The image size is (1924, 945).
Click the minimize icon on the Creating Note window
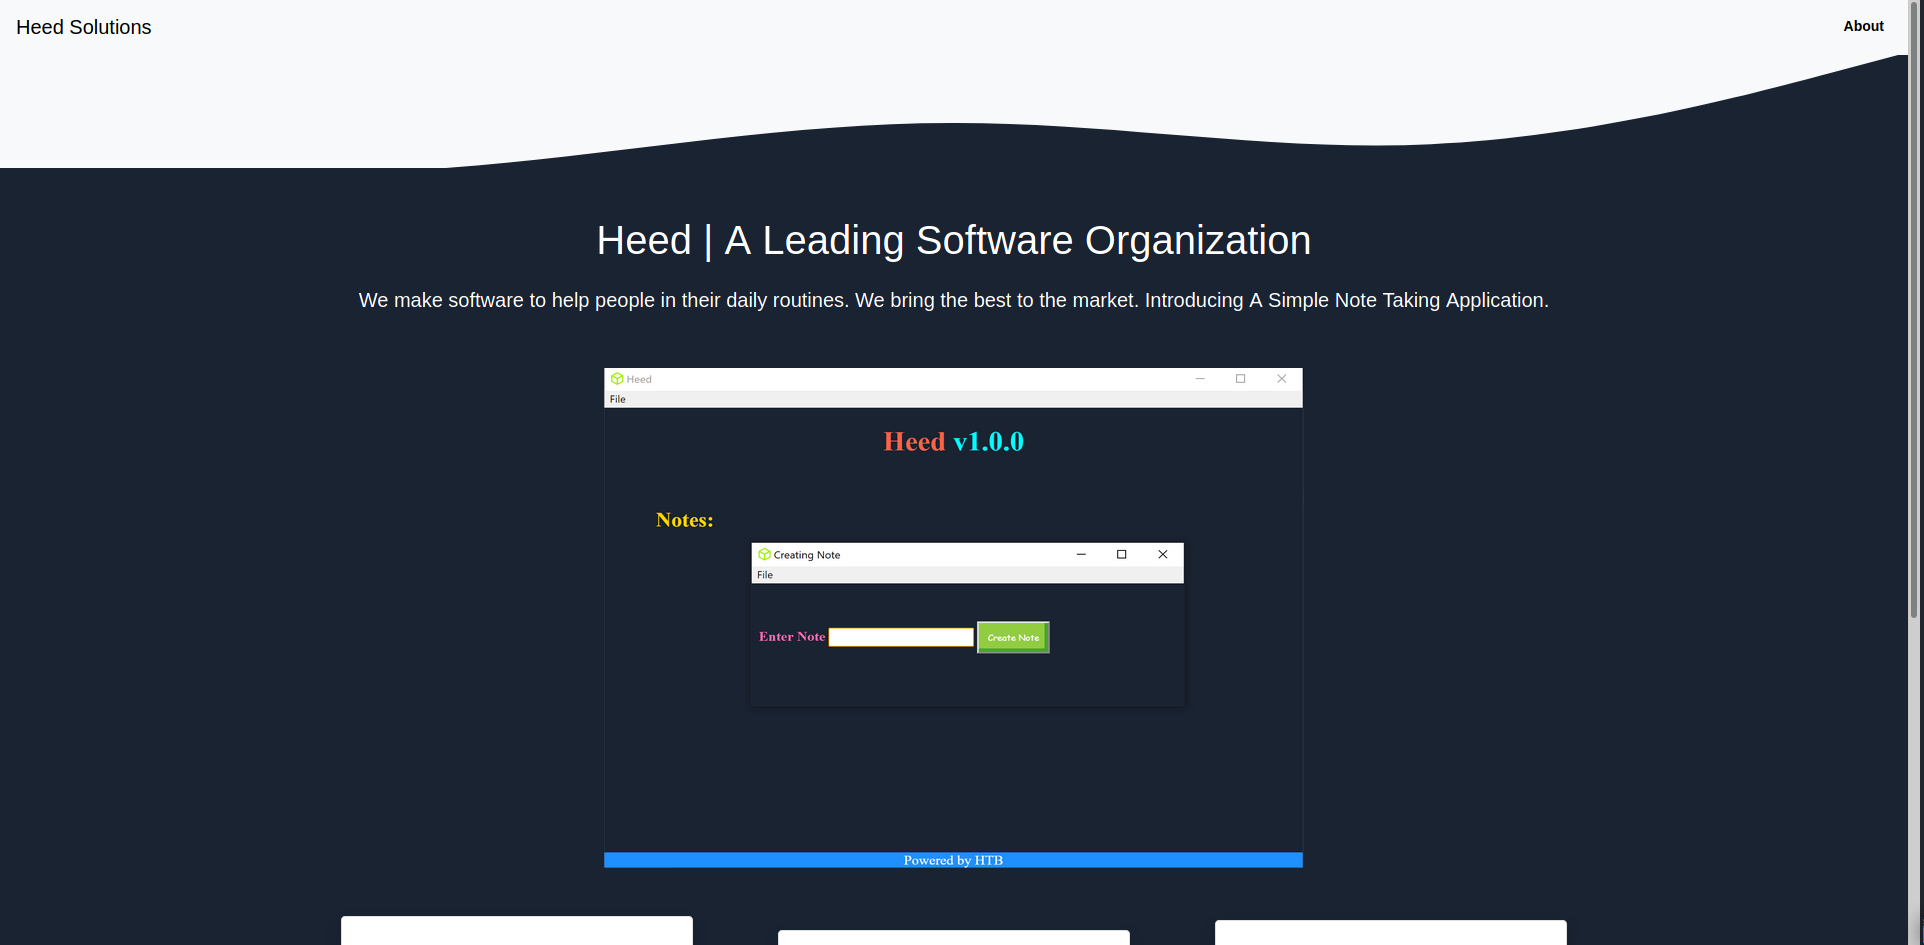point(1080,554)
